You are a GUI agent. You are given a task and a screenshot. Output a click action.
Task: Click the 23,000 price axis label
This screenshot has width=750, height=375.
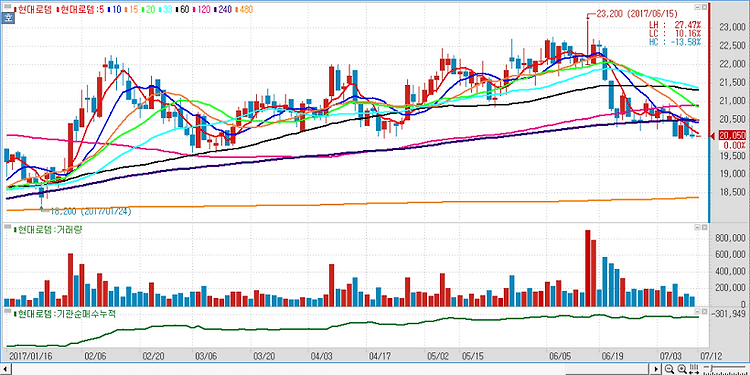pos(732,27)
